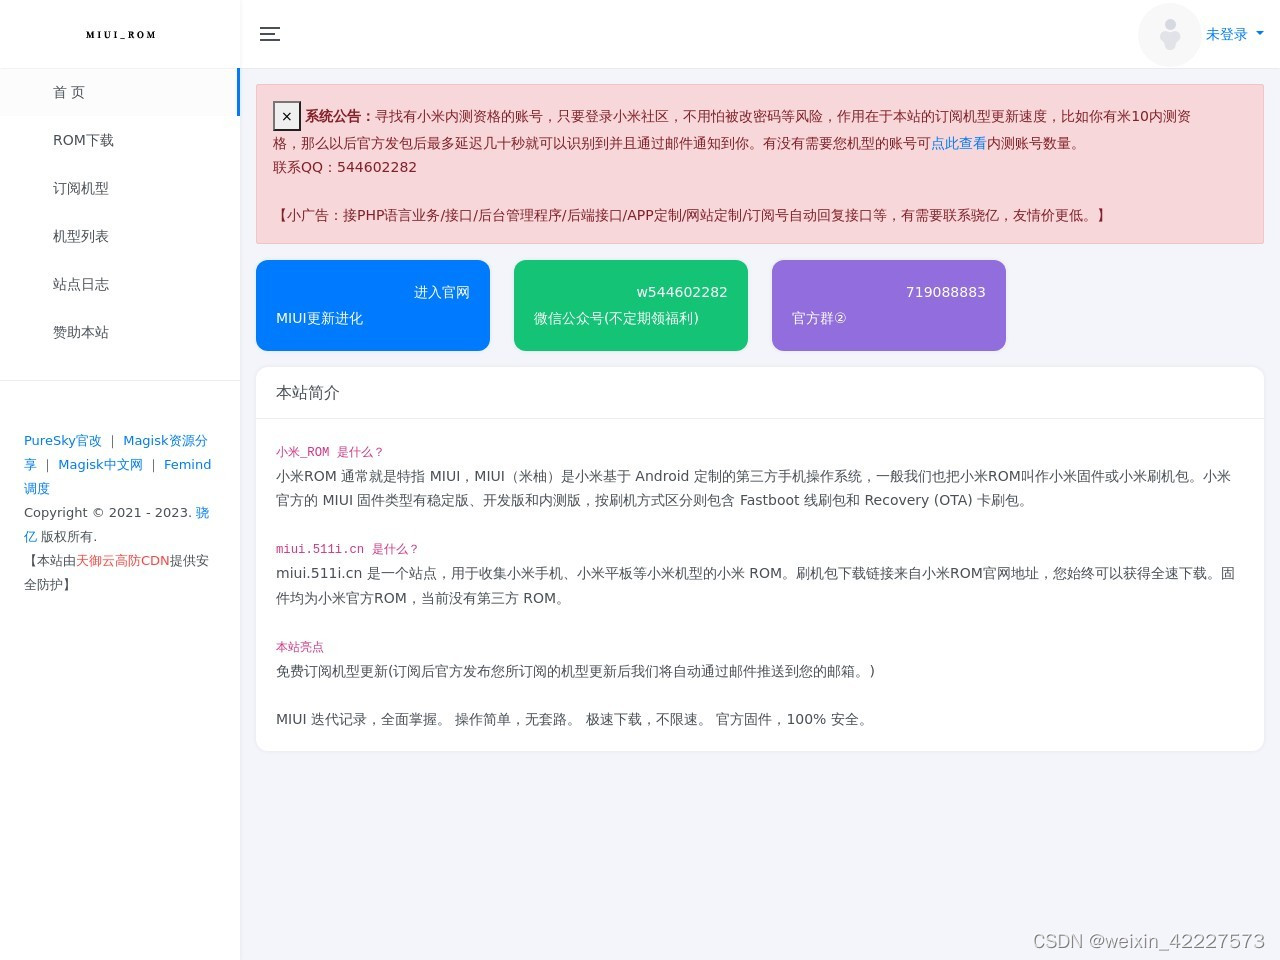The height and width of the screenshot is (960, 1280).
Task: Dismiss the system announcement with the × button
Action: pyautogui.click(x=287, y=116)
